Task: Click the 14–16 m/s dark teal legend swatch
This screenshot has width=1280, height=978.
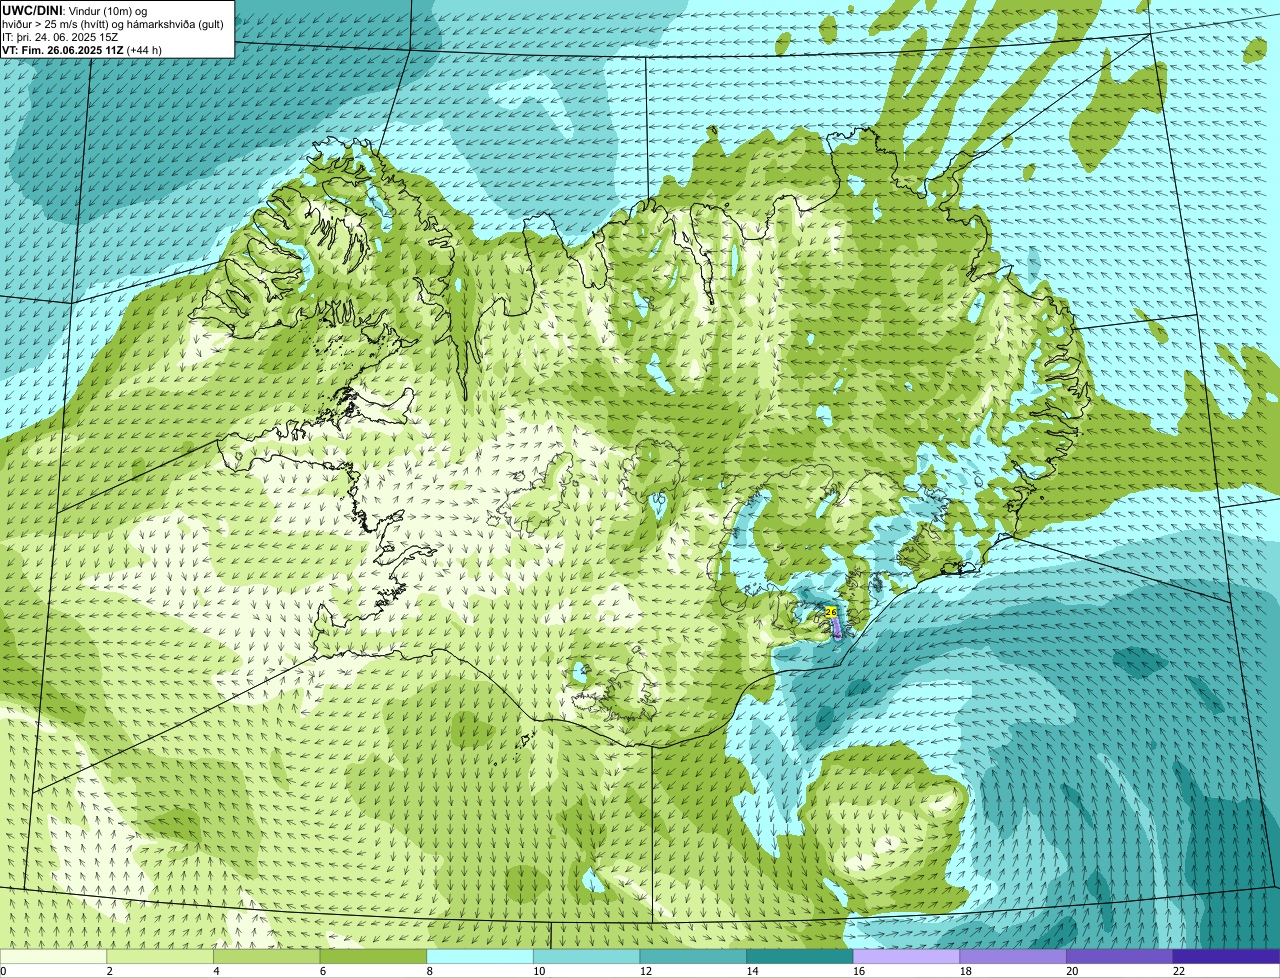Action: click(800, 956)
